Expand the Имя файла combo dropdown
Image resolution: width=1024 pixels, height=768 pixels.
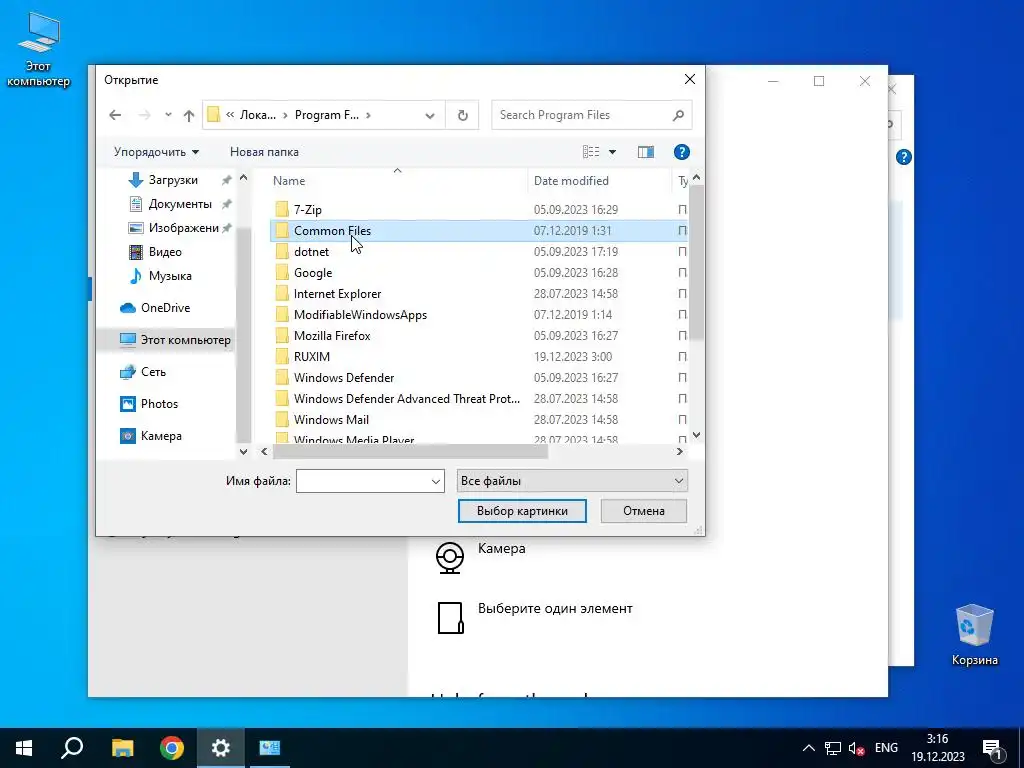(436, 481)
